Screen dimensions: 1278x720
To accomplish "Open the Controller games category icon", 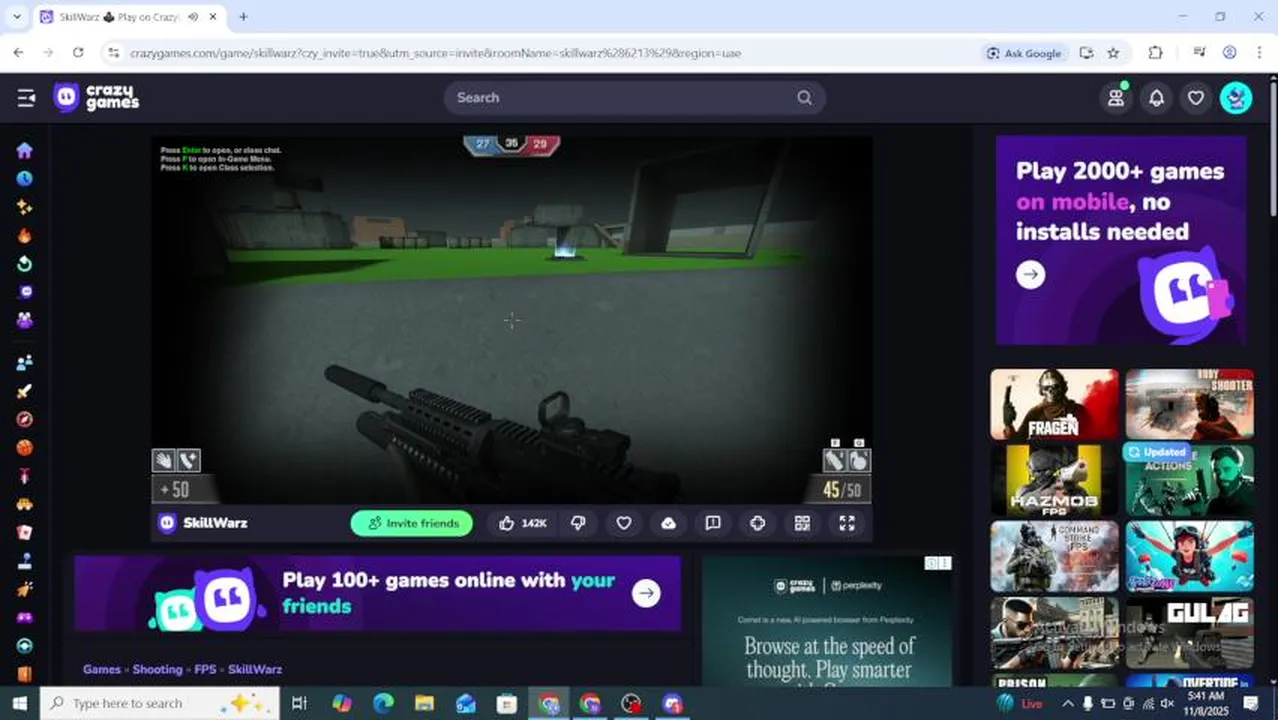I will click(x=24, y=617).
